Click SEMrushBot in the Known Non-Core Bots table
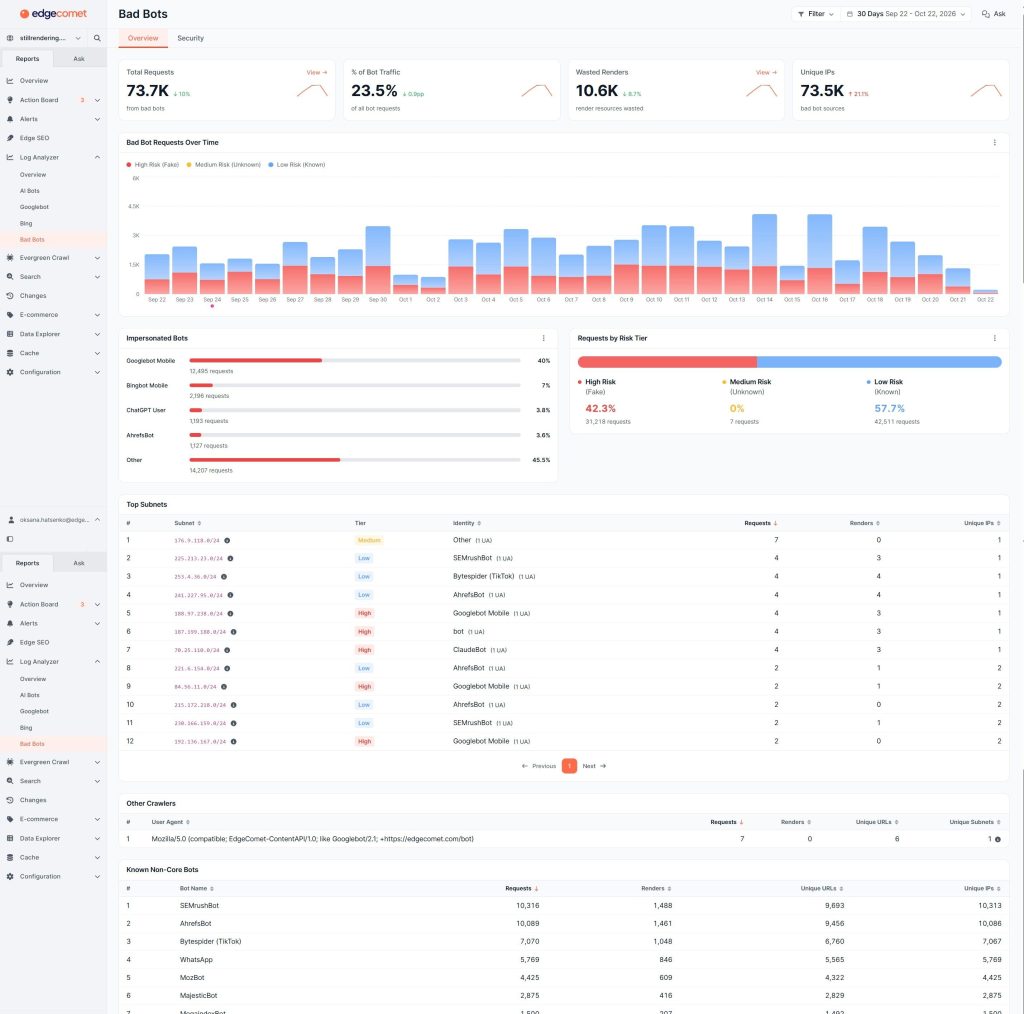Viewport: 1024px width, 1014px height. [199, 906]
